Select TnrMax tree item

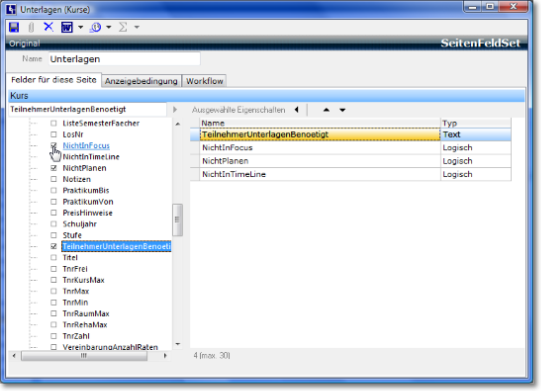coord(76,291)
